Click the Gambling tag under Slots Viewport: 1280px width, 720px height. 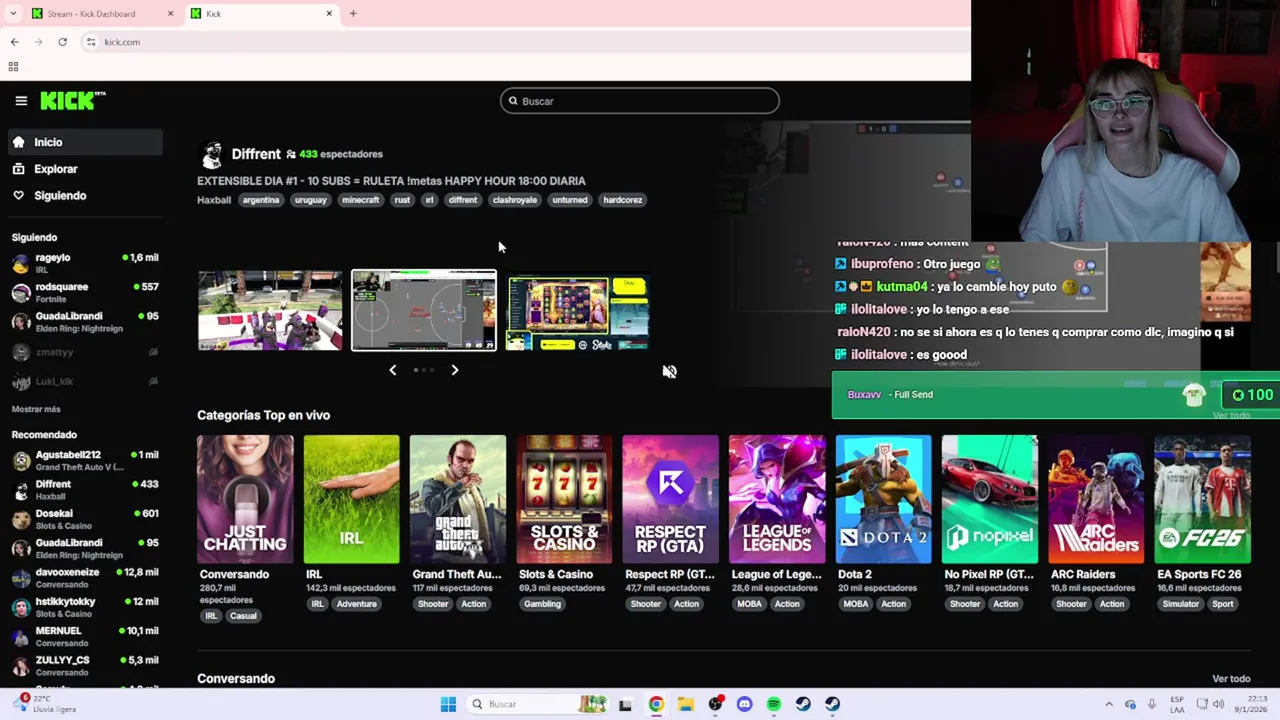coord(542,604)
